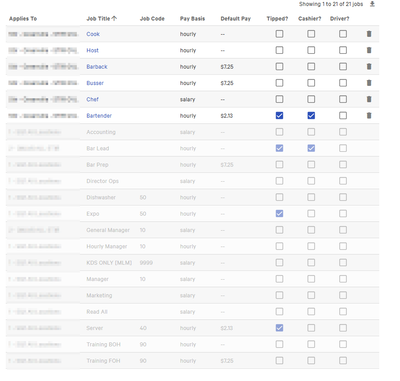The height and width of the screenshot is (381, 400).
Task: Uncheck Cashier checkbox for Bartender
Action: (x=311, y=115)
